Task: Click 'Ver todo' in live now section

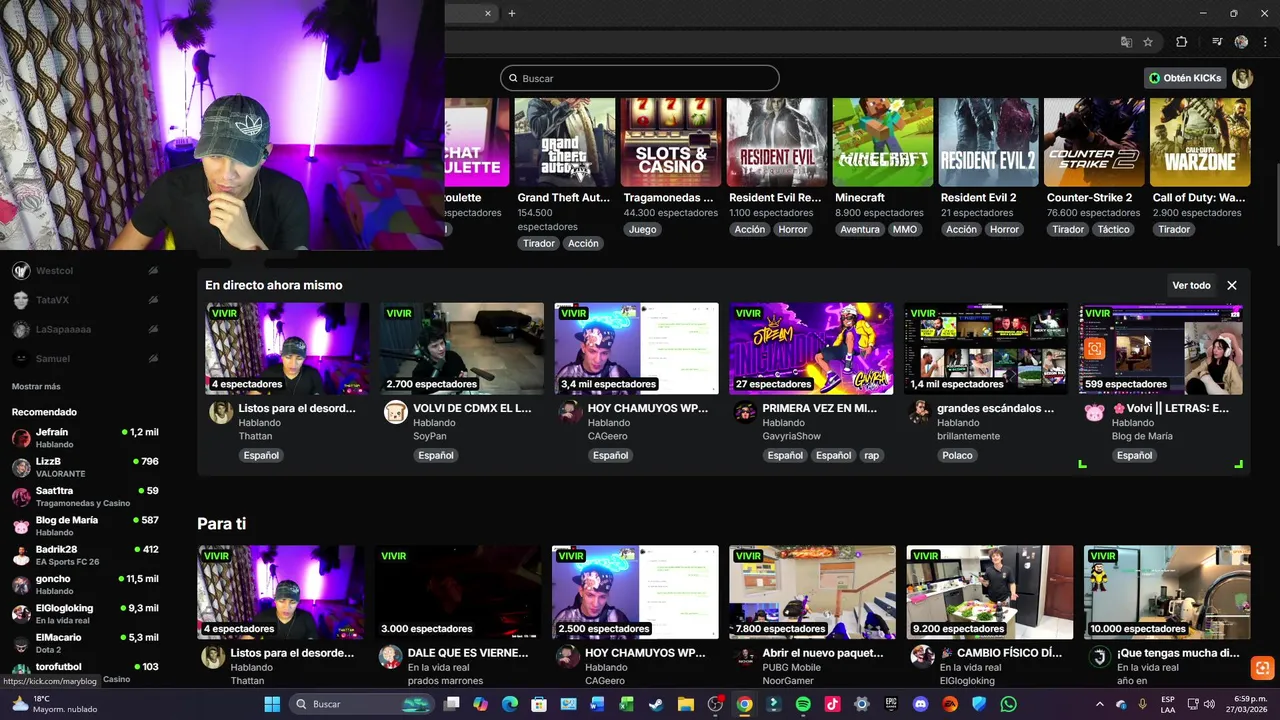Action: coord(1191,285)
